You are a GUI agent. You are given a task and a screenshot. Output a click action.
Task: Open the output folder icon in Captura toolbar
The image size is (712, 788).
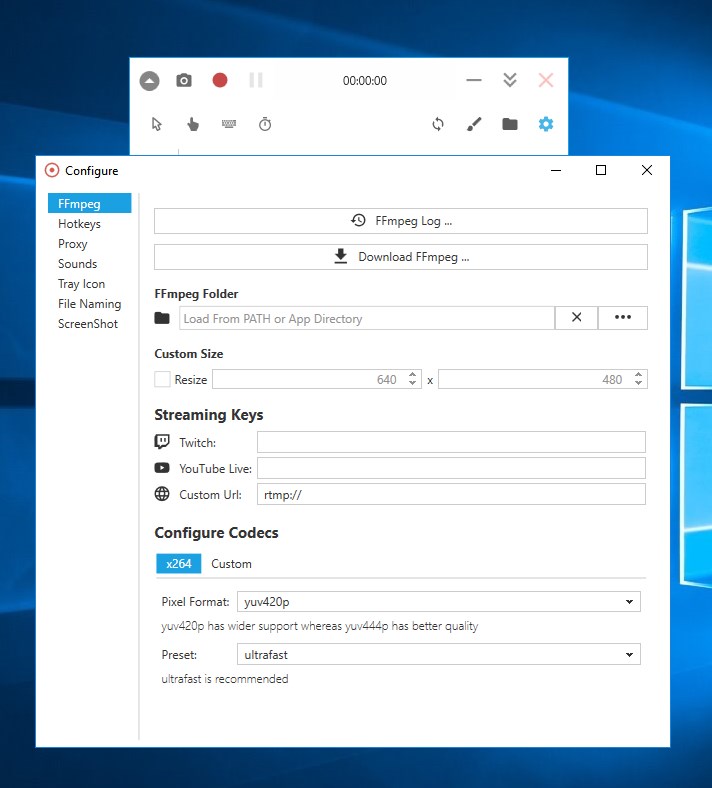click(510, 124)
